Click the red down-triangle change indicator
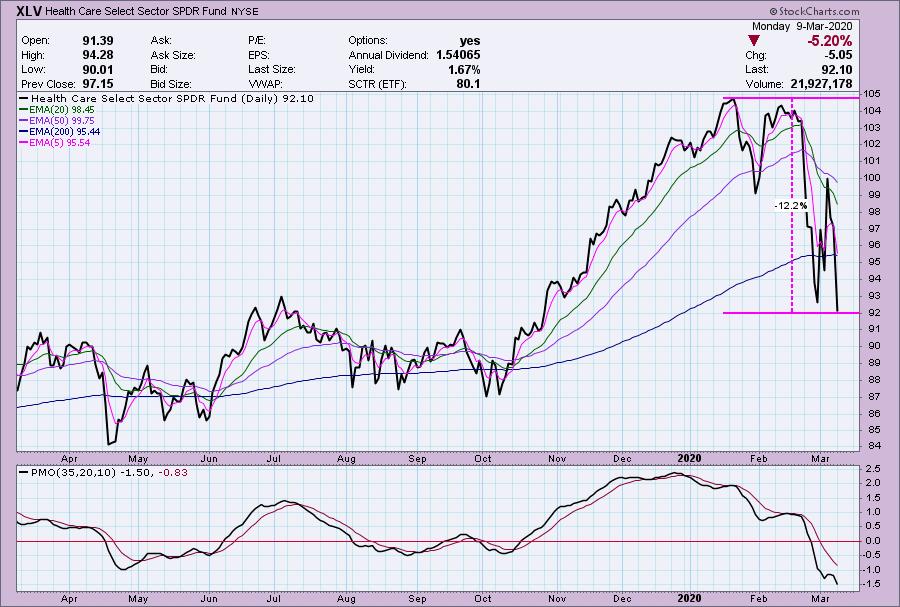Viewport: 900px width, 607px height. pos(754,41)
